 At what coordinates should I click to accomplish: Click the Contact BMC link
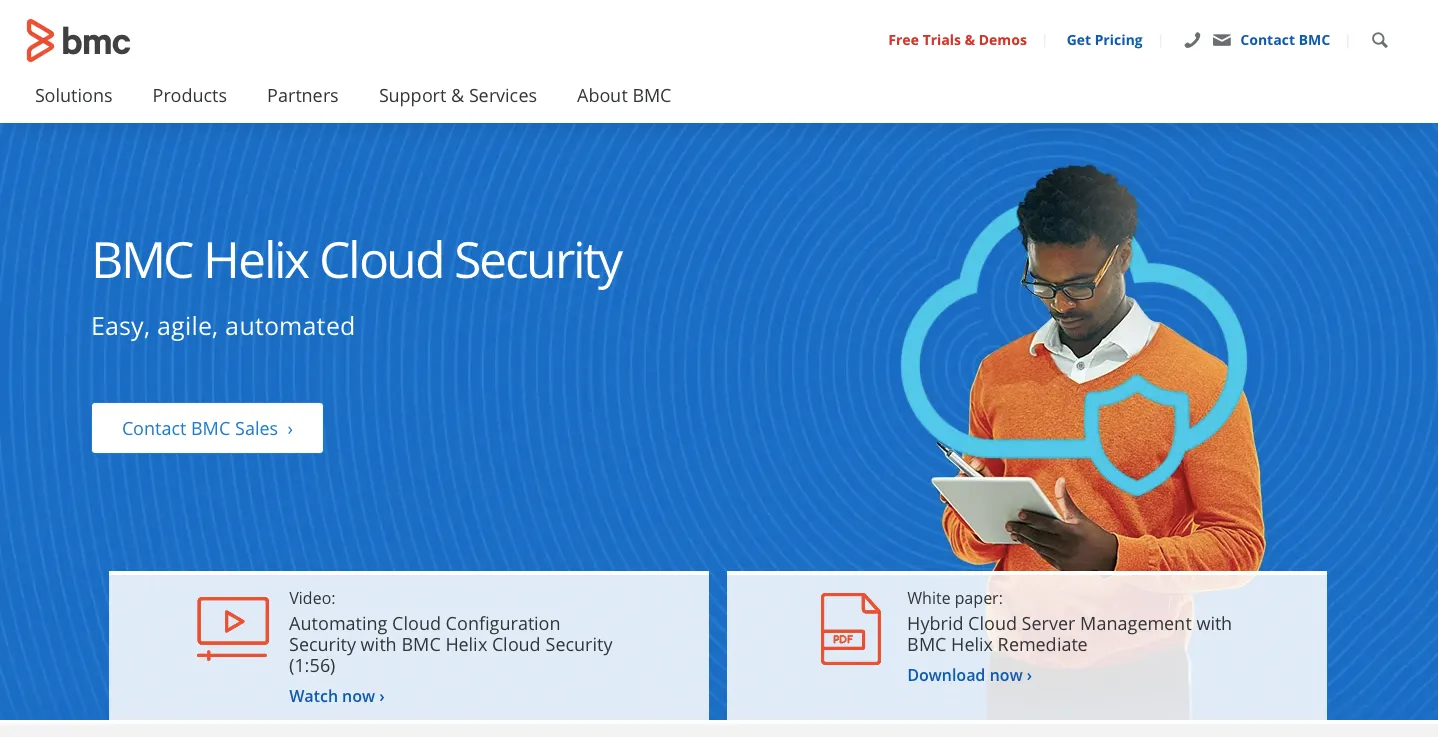[1285, 40]
